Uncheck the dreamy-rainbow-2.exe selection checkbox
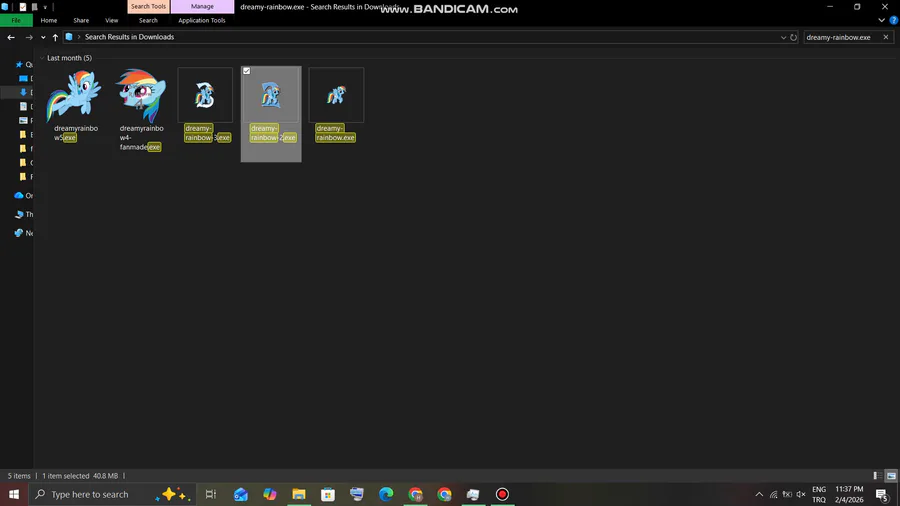Image resolution: width=900 pixels, height=506 pixels. click(x=247, y=71)
